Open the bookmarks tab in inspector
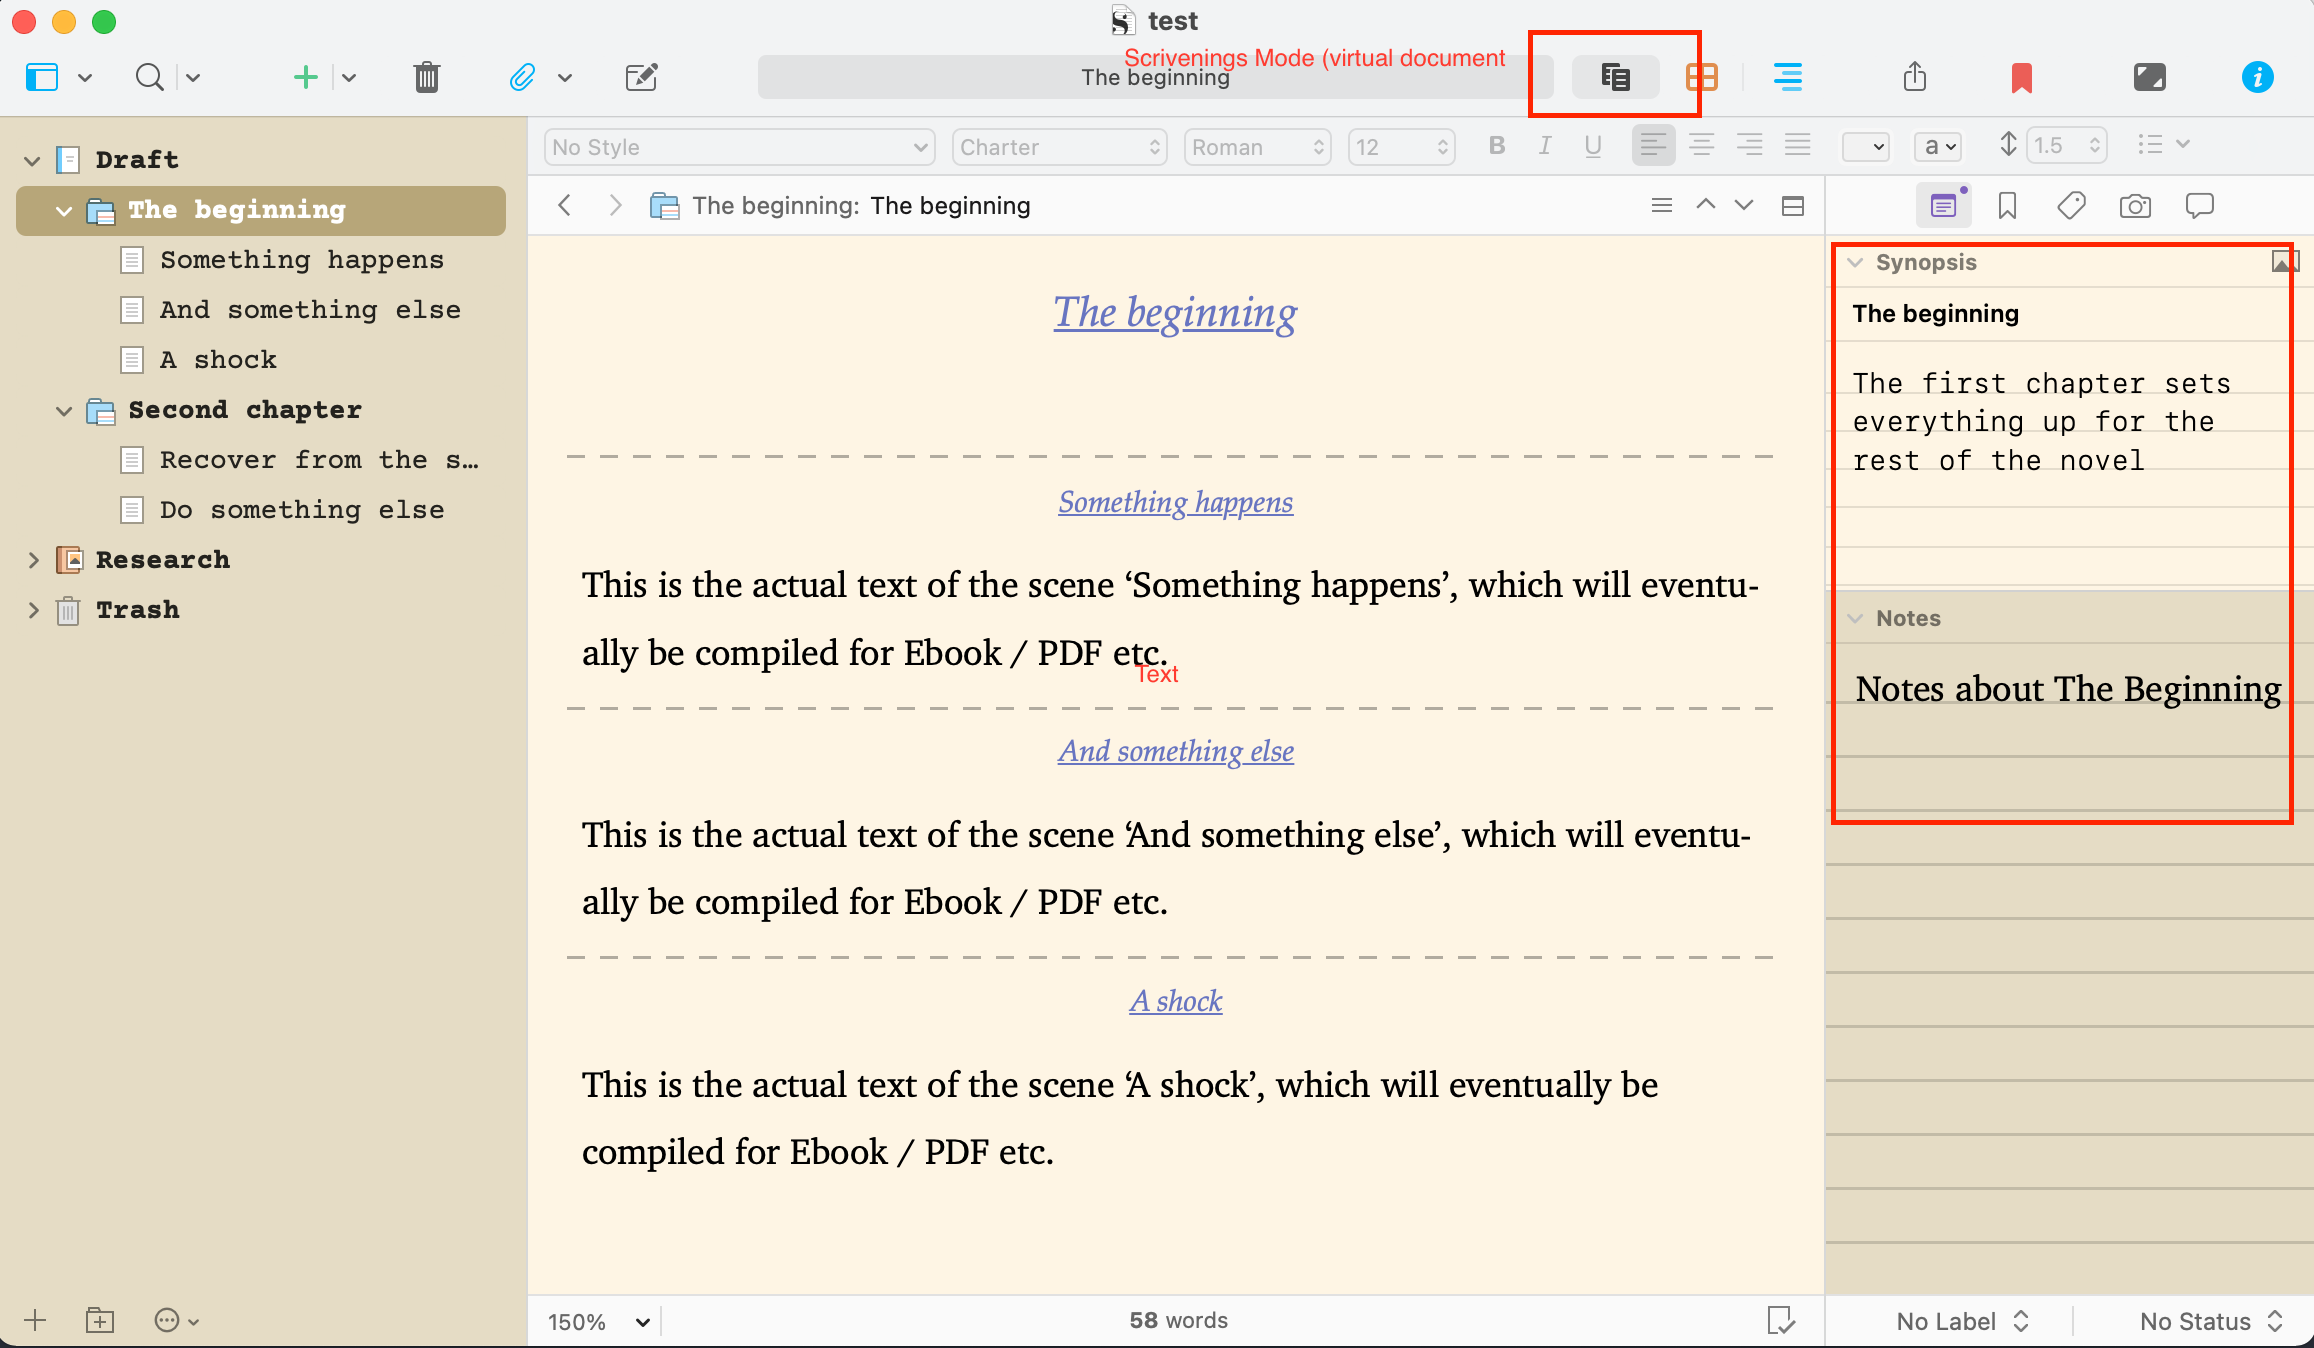 (2007, 206)
